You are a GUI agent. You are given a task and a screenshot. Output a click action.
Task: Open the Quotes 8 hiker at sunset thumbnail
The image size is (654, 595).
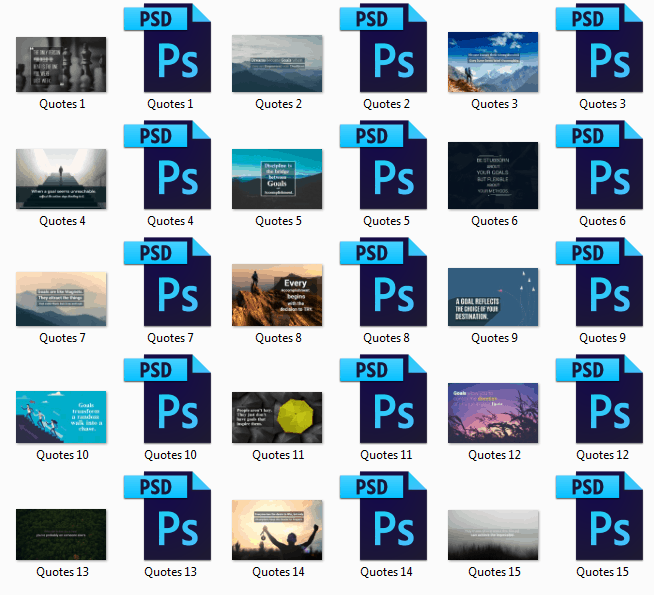tap(277, 295)
